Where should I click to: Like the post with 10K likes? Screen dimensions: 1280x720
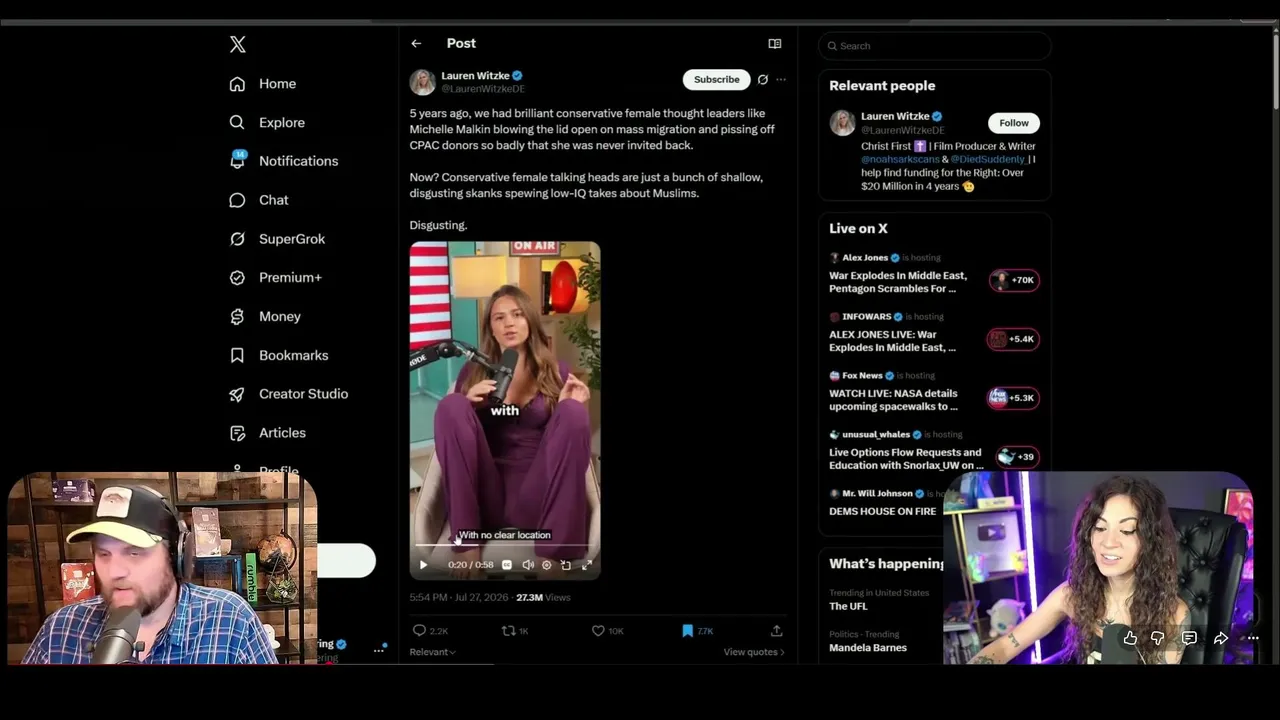point(607,631)
